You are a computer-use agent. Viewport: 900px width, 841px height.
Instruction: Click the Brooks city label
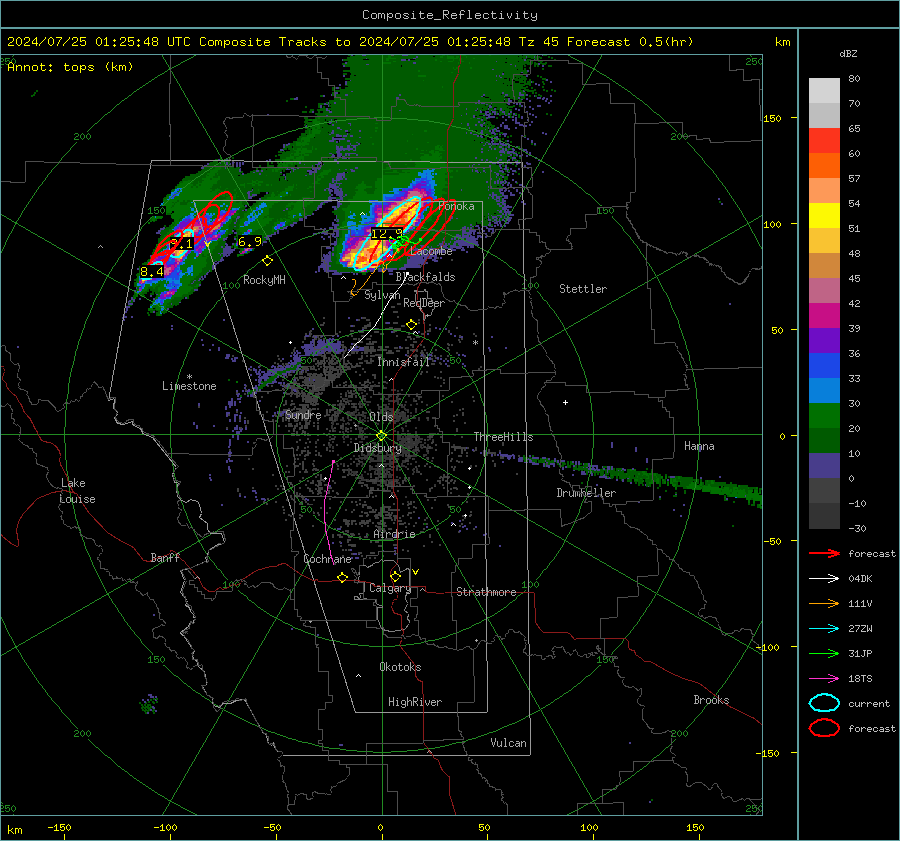coord(711,700)
